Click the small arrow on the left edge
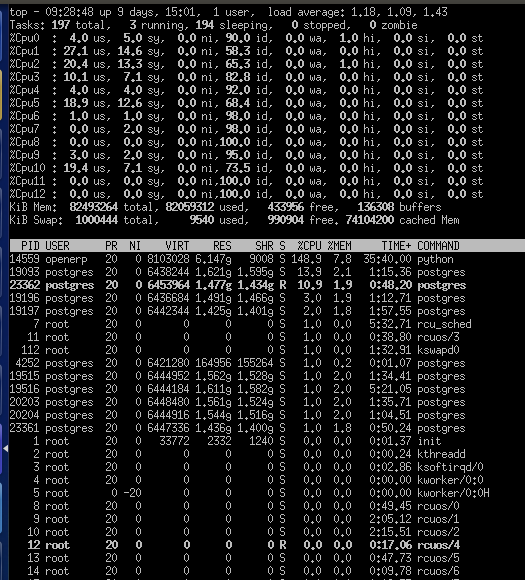Screen dimensions: 525x580 [6, 448]
